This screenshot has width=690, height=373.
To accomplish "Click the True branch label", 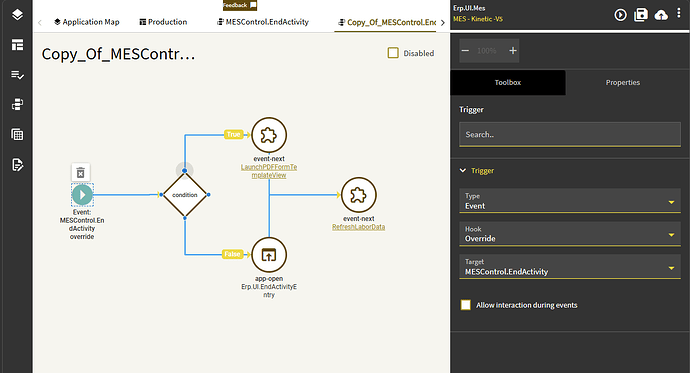I will point(234,135).
